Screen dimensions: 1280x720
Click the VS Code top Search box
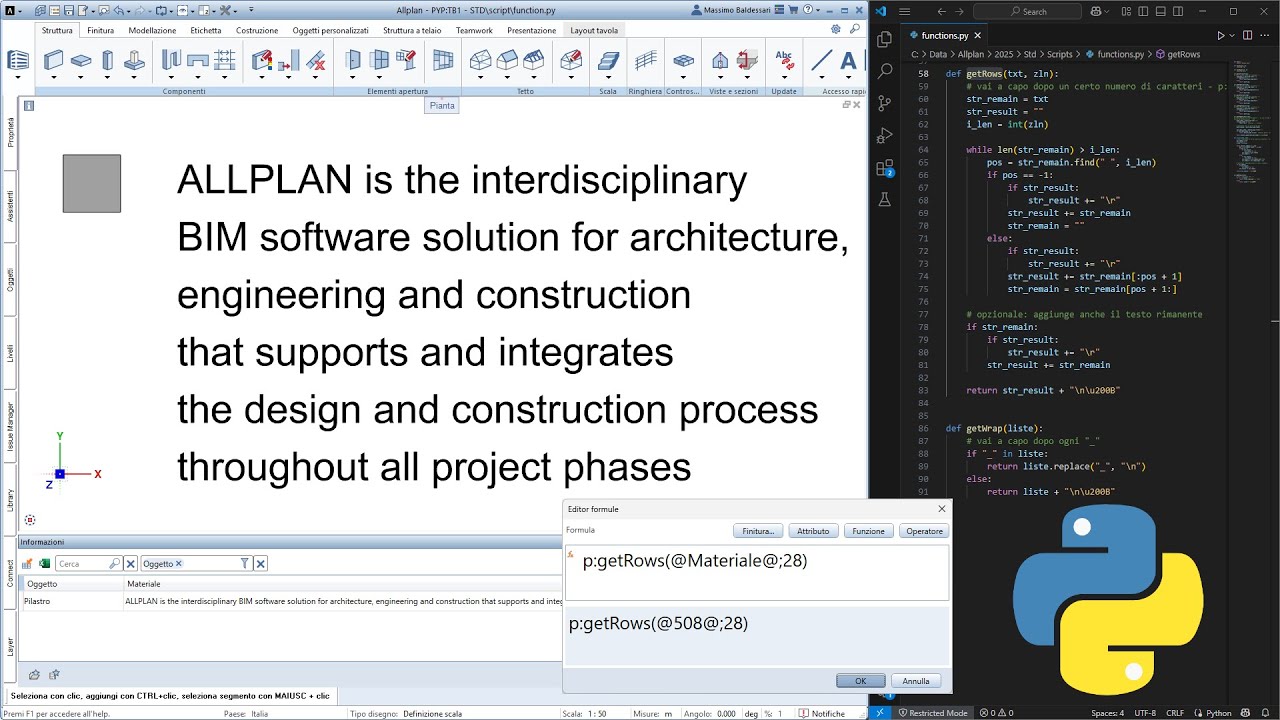[1029, 11]
